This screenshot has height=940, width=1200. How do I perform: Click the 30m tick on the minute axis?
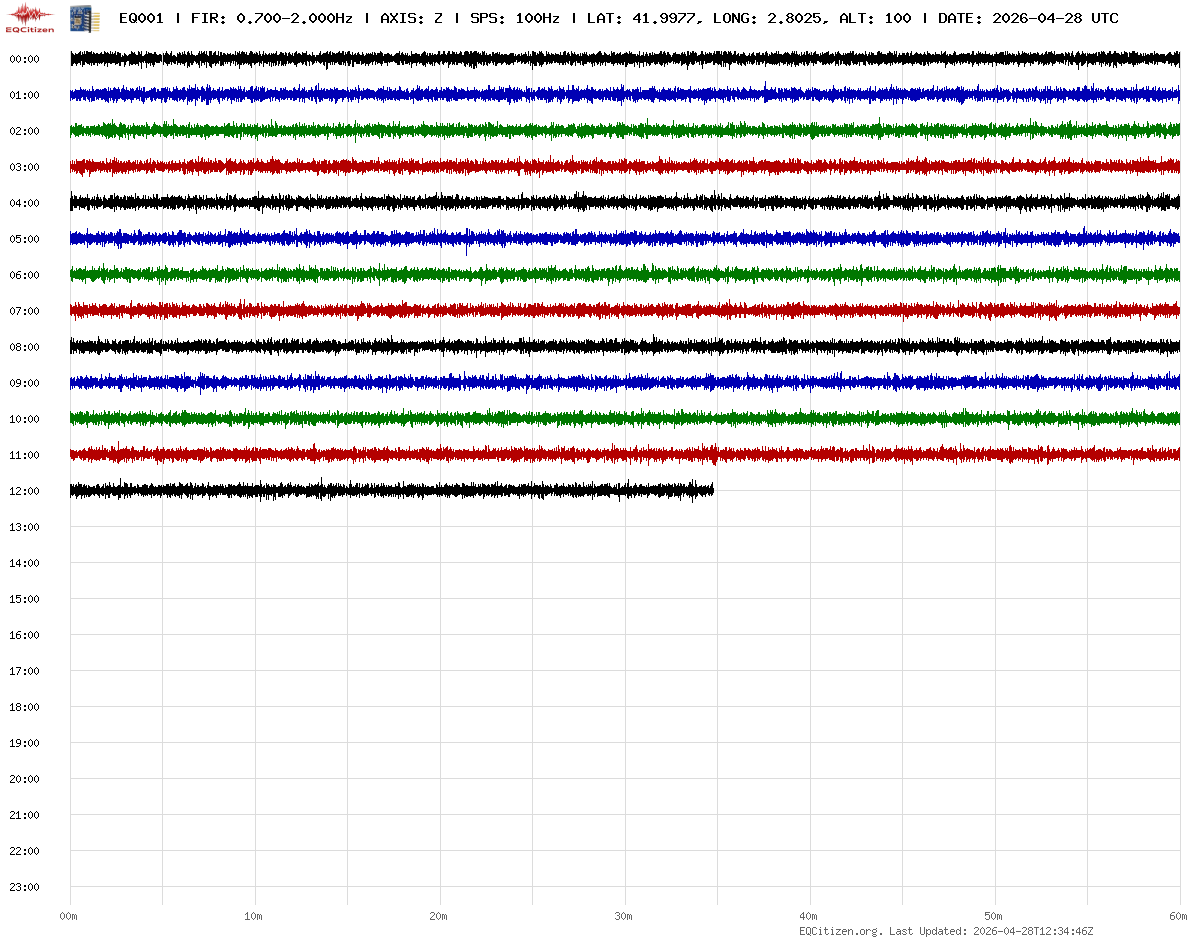624,916
